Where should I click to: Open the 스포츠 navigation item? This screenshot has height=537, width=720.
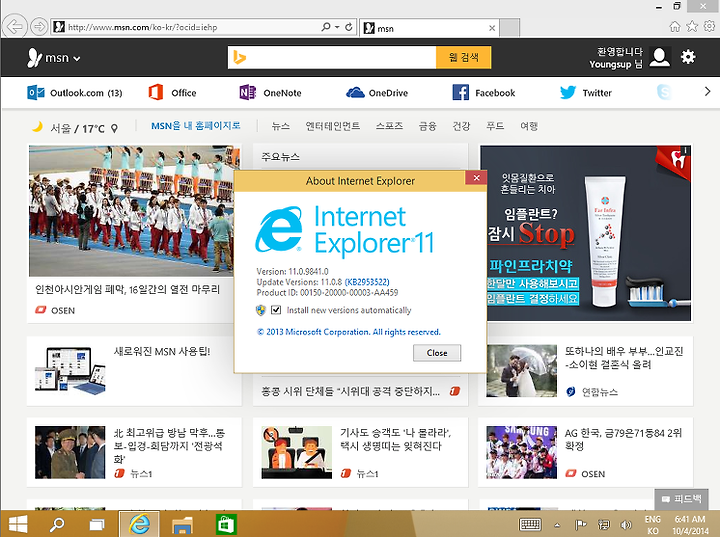pyautogui.click(x=389, y=126)
